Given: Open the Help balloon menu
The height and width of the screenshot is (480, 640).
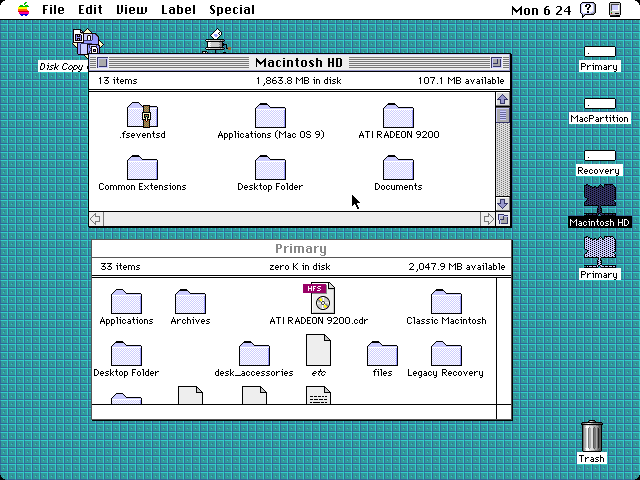Looking at the screenshot, I should (x=588, y=9).
